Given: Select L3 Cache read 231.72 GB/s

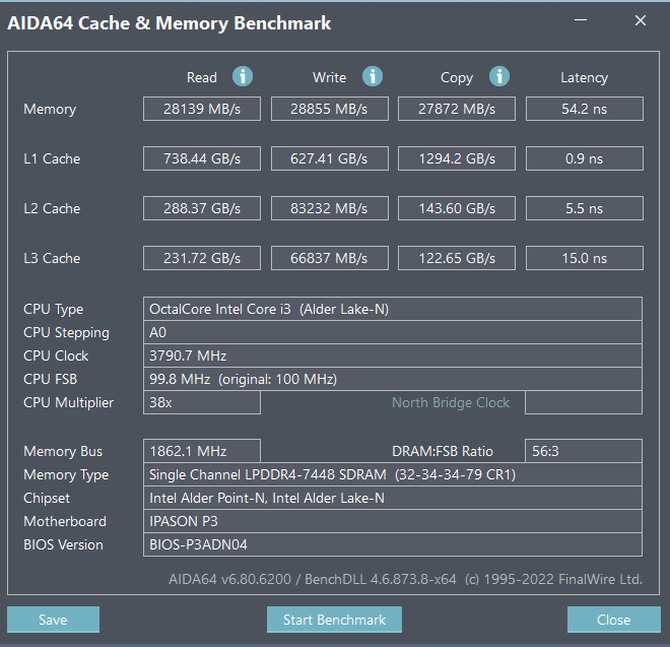Looking at the screenshot, I should click(x=202, y=258).
